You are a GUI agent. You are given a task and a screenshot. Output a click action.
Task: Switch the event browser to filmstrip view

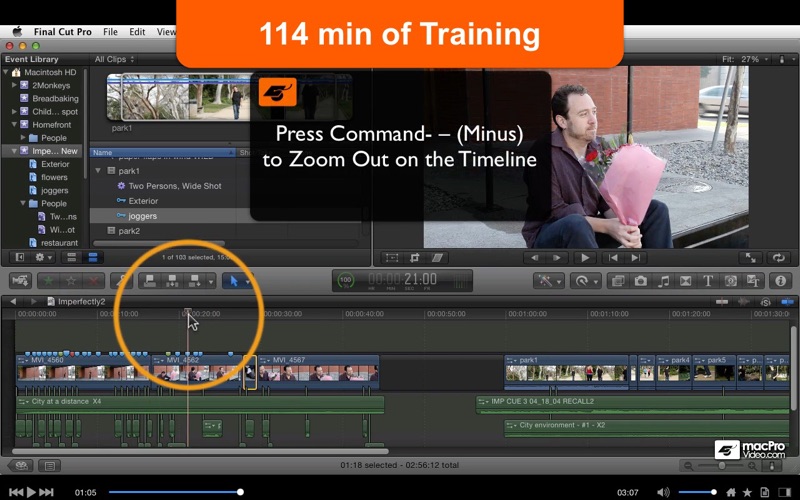pyautogui.click(x=71, y=257)
